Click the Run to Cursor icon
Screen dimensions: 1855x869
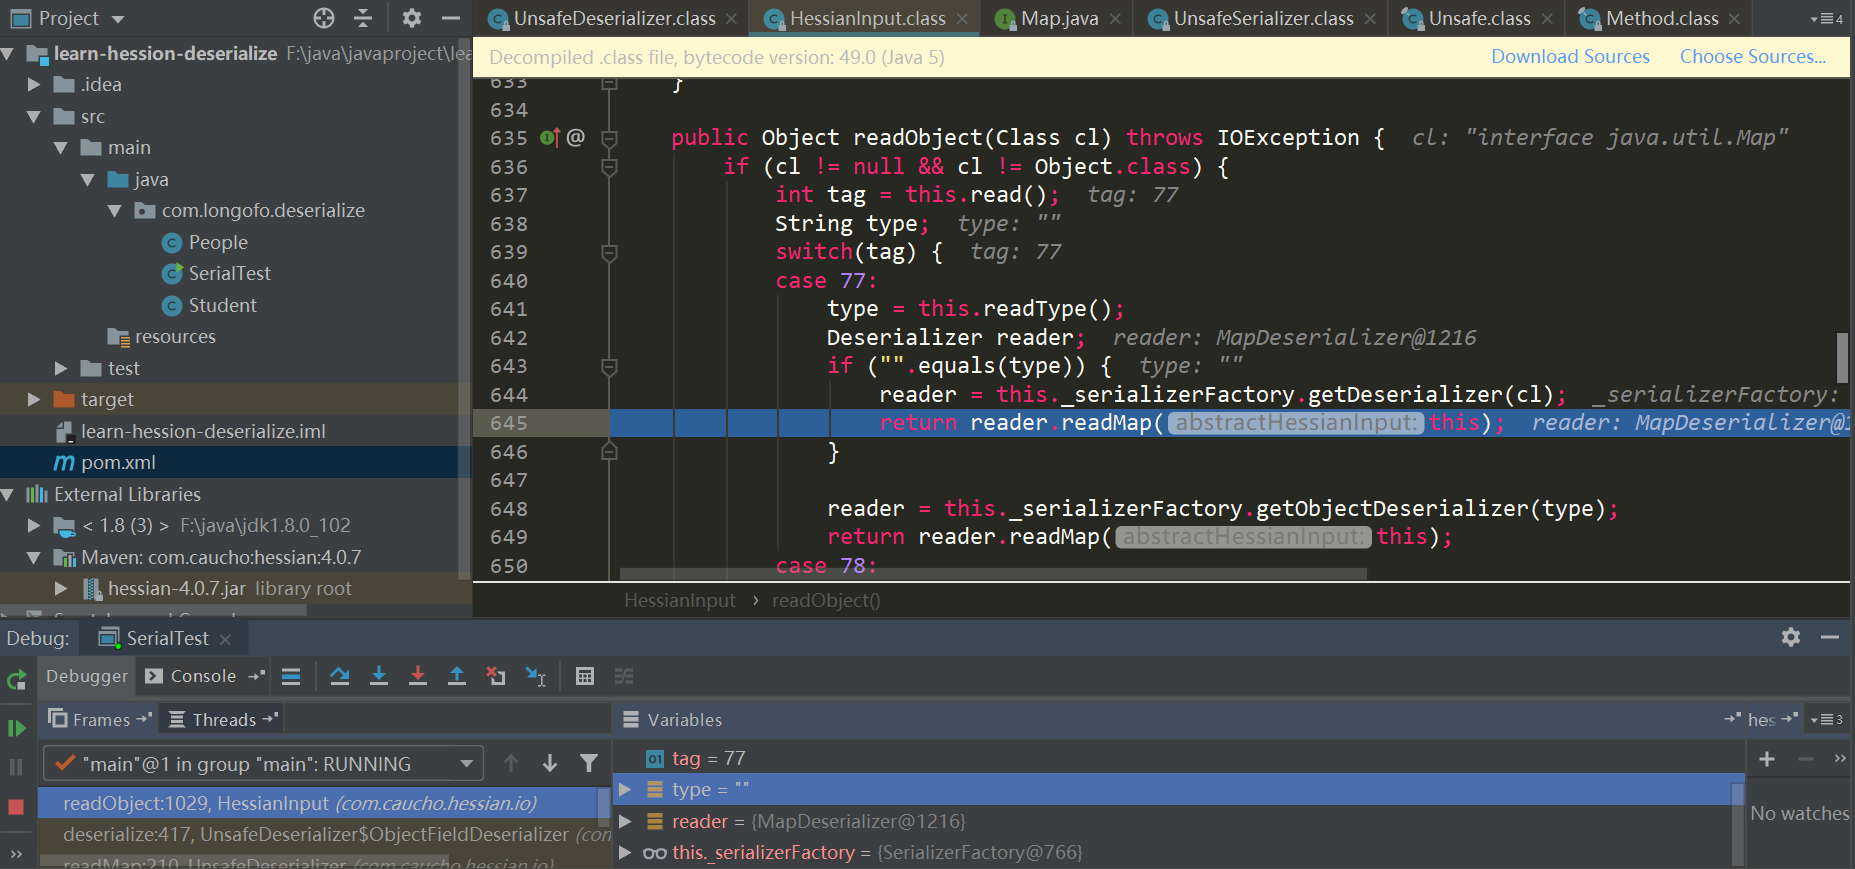click(536, 677)
